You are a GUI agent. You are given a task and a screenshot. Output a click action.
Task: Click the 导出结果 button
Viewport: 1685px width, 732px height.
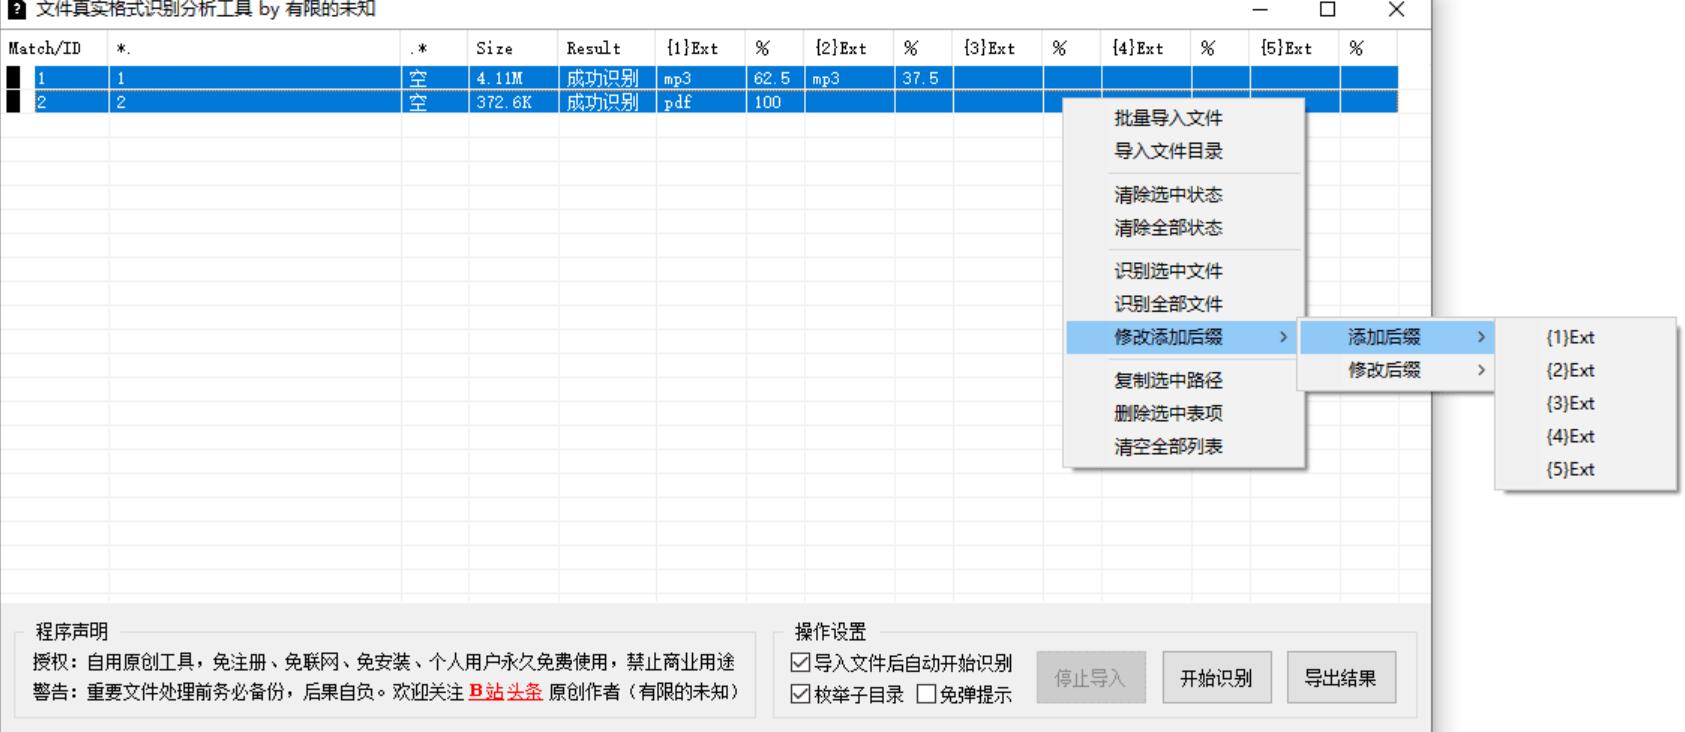coord(1341,678)
